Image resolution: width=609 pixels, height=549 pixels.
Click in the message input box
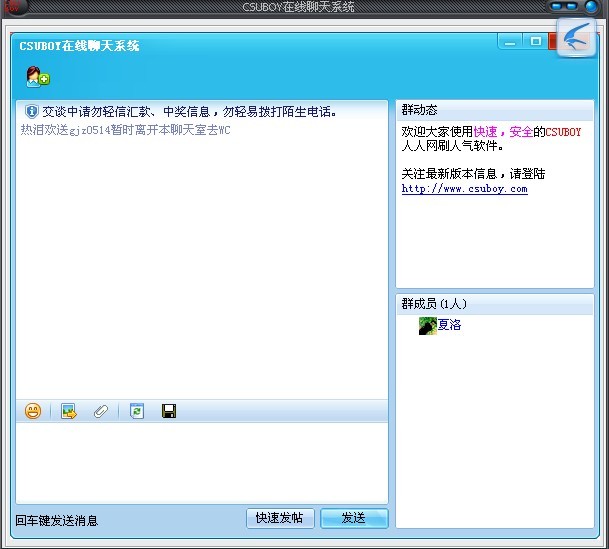200,460
